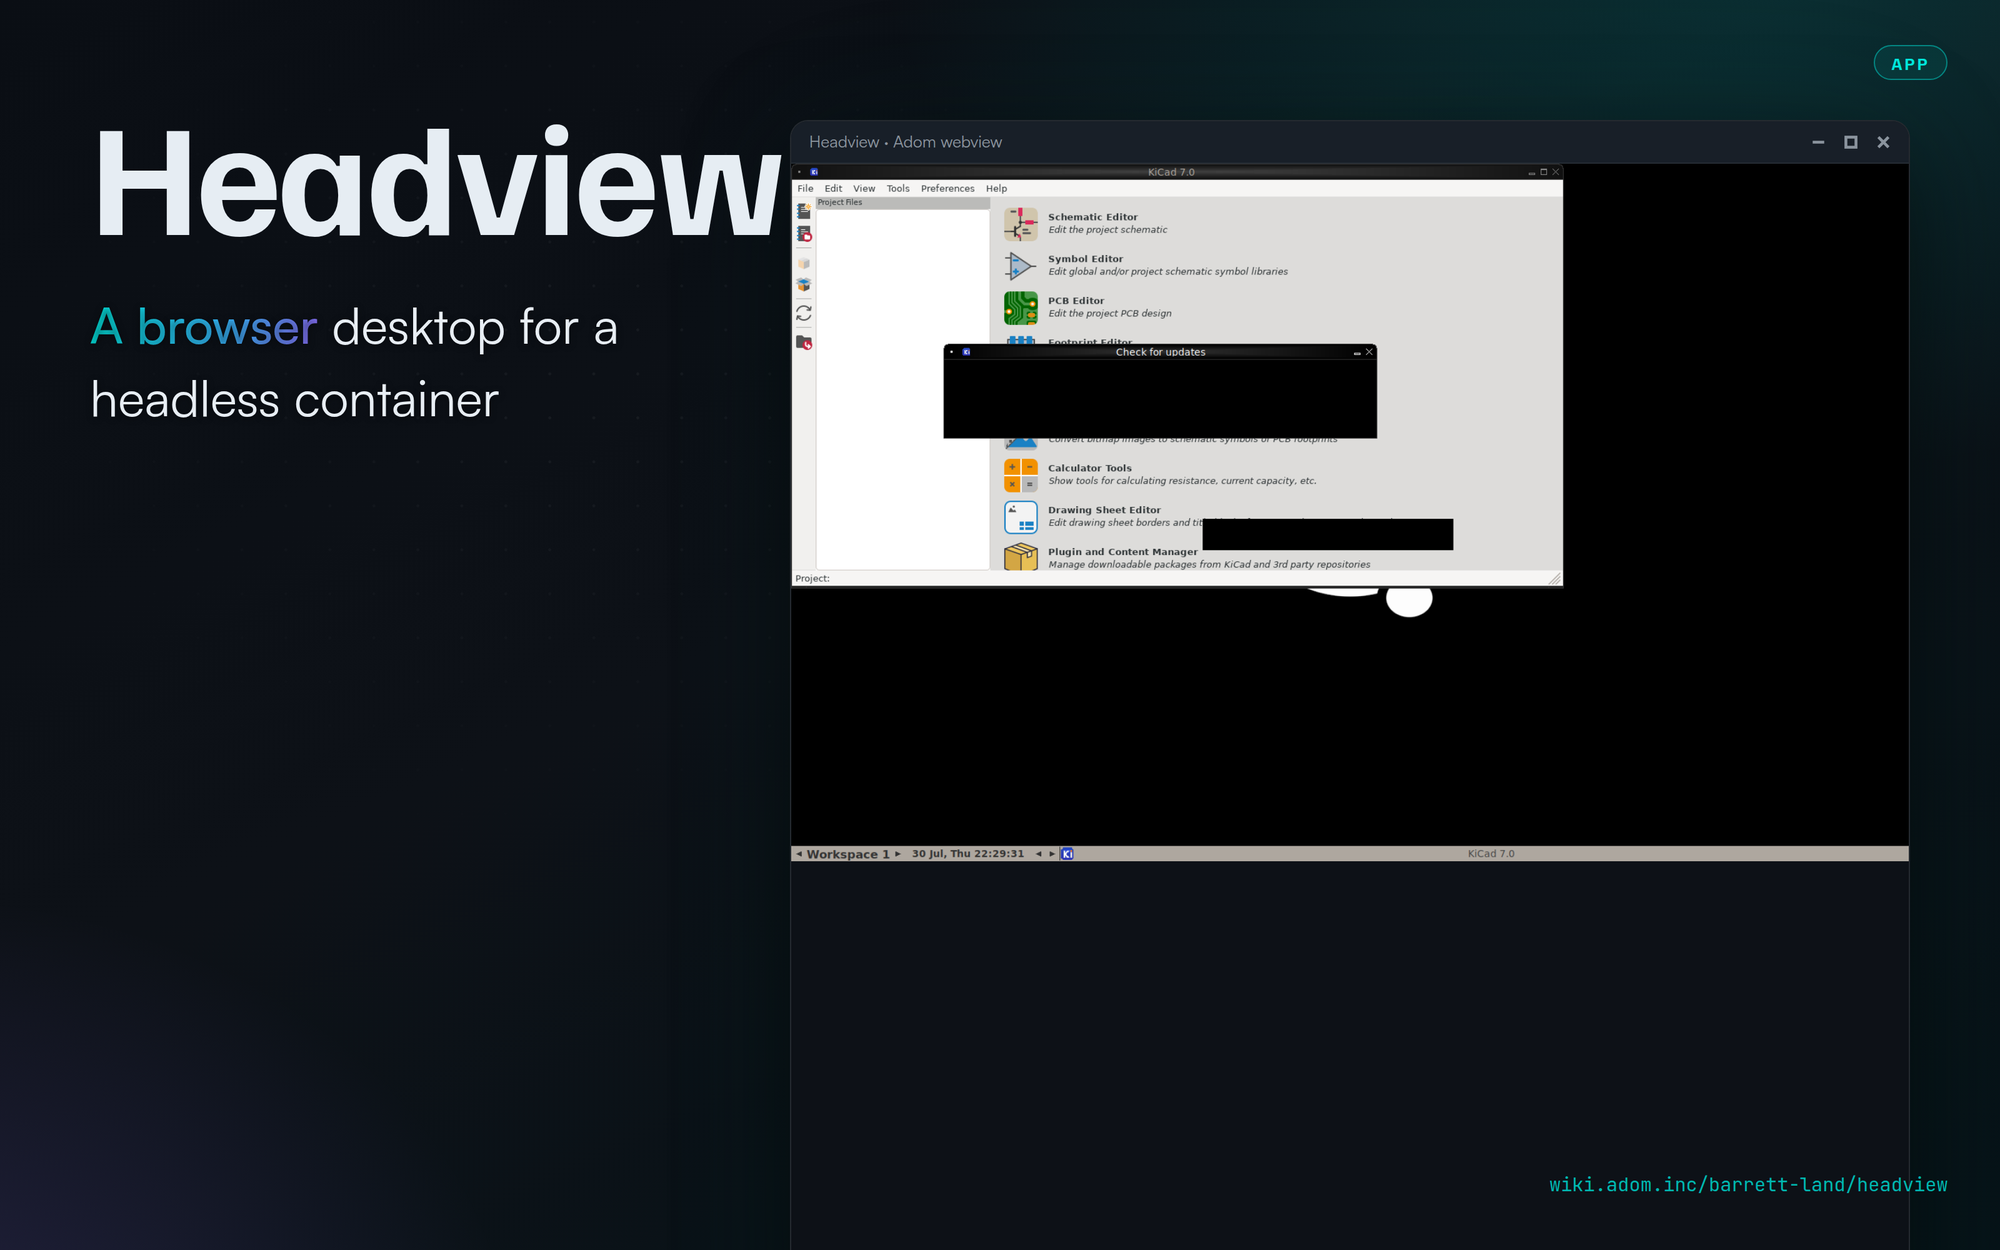Switch to previous workspace with the left arrow
2000x1250 pixels.
799,854
